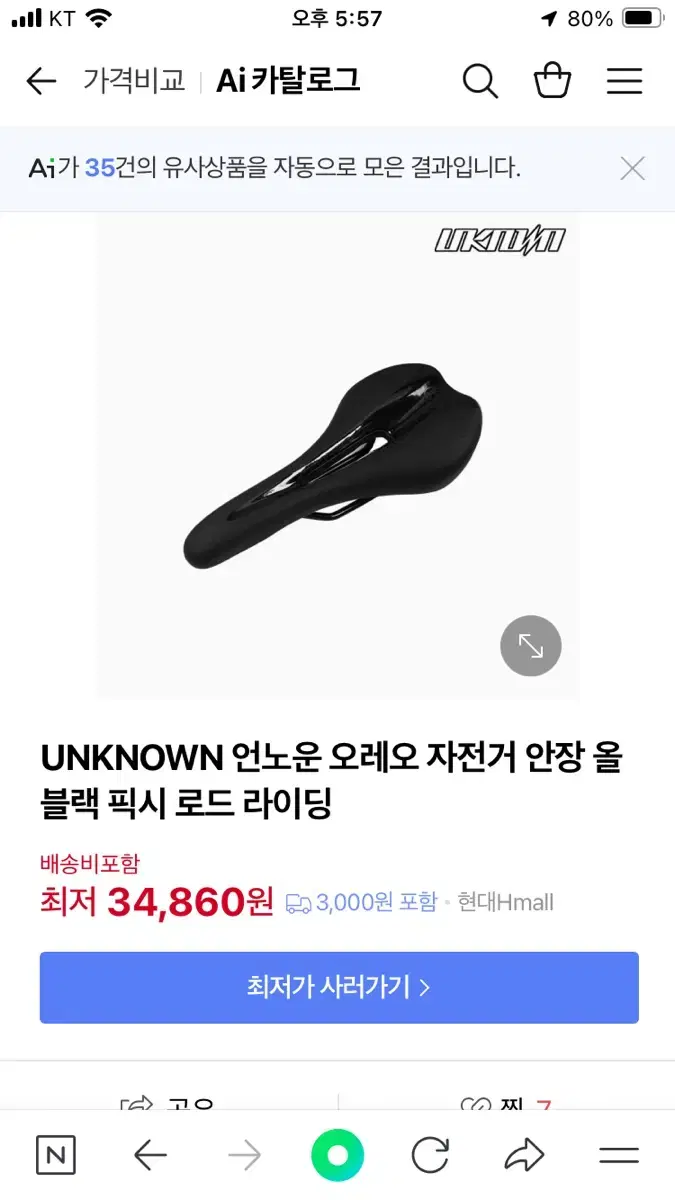
Task: Reload the page with refresh icon
Action: pyautogui.click(x=431, y=1156)
